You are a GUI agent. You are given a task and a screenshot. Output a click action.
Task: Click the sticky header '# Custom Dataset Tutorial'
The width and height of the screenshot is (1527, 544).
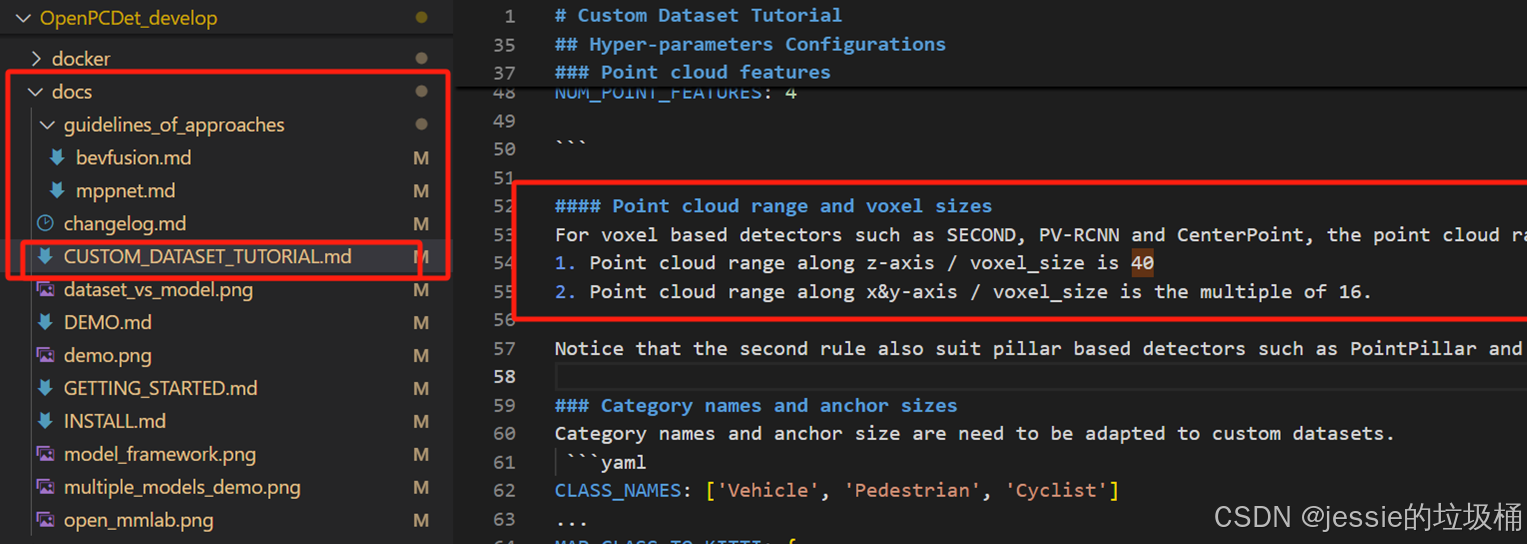[x=699, y=15]
